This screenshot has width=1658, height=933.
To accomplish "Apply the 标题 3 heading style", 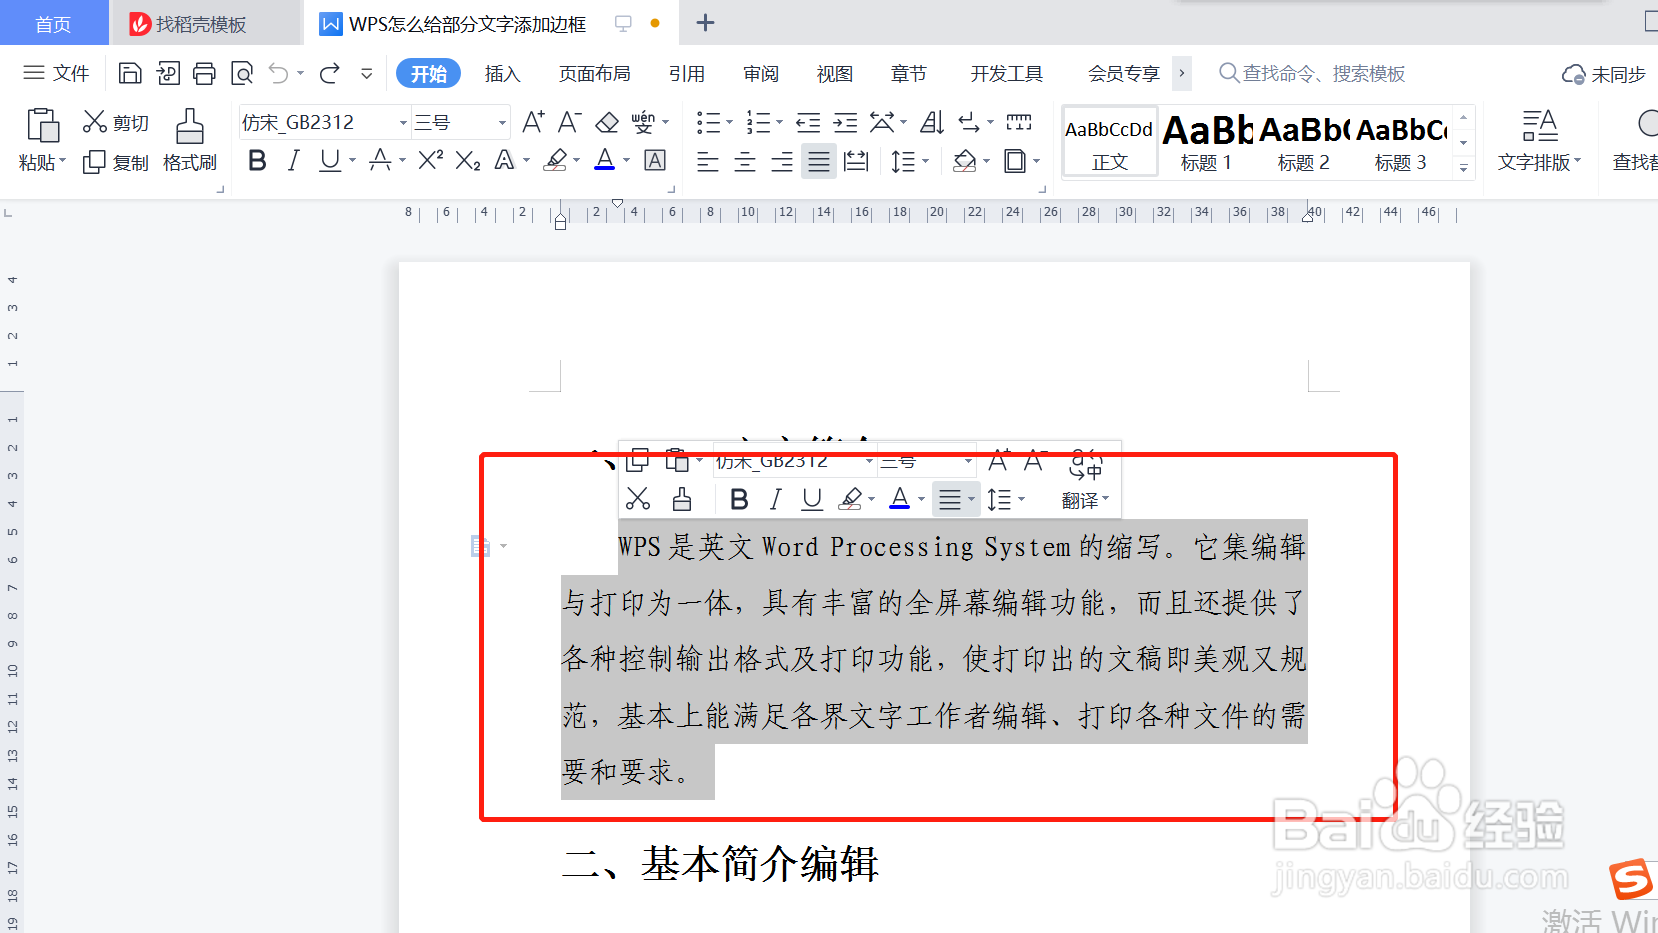I will click(1401, 141).
